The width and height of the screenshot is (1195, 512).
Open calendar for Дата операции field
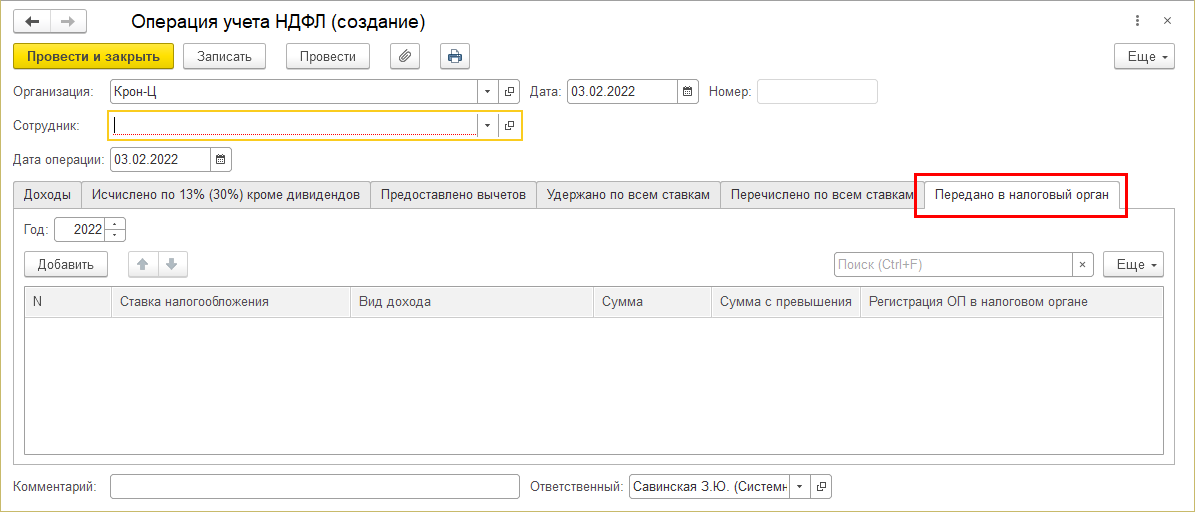(x=221, y=159)
